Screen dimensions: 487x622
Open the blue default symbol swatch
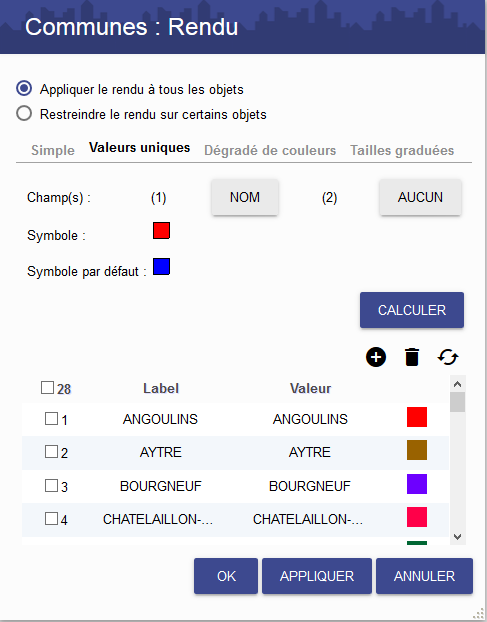pyautogui.click(x=161, y=267)
